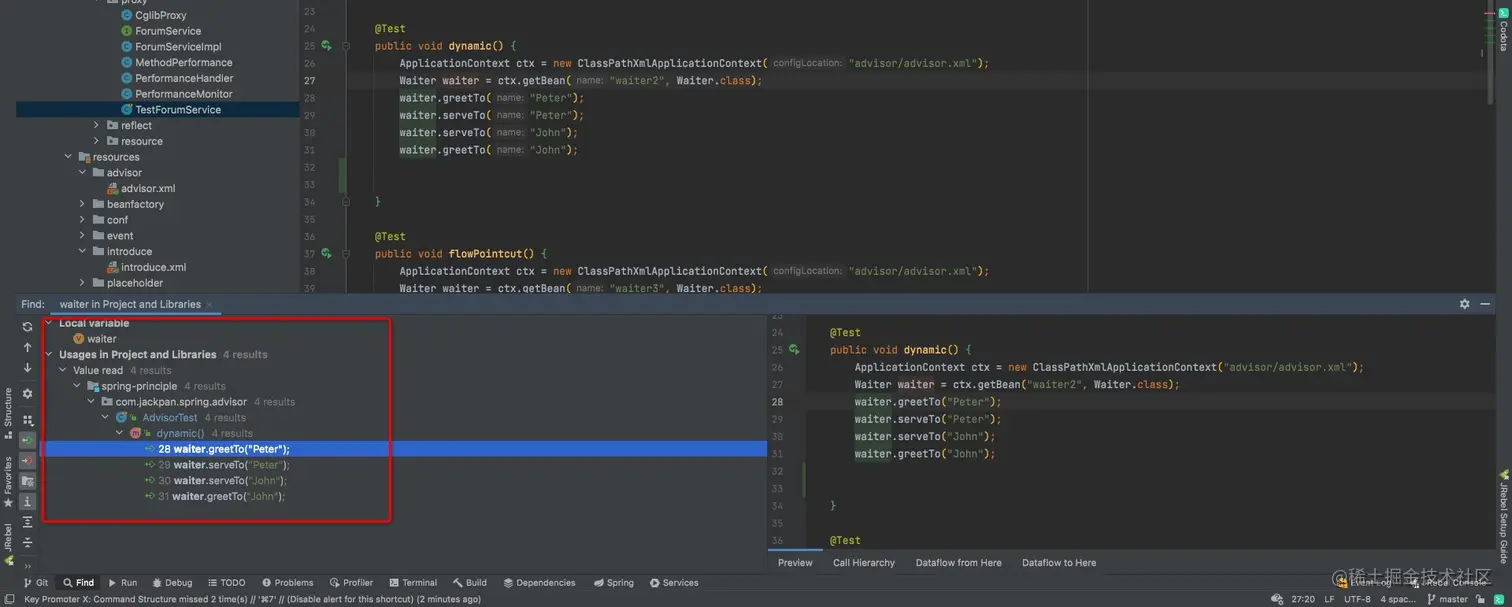Image resolution: width=1512 pixels, height=607 pixels.
Task: Open Run tool window
Action: [123, 583]
